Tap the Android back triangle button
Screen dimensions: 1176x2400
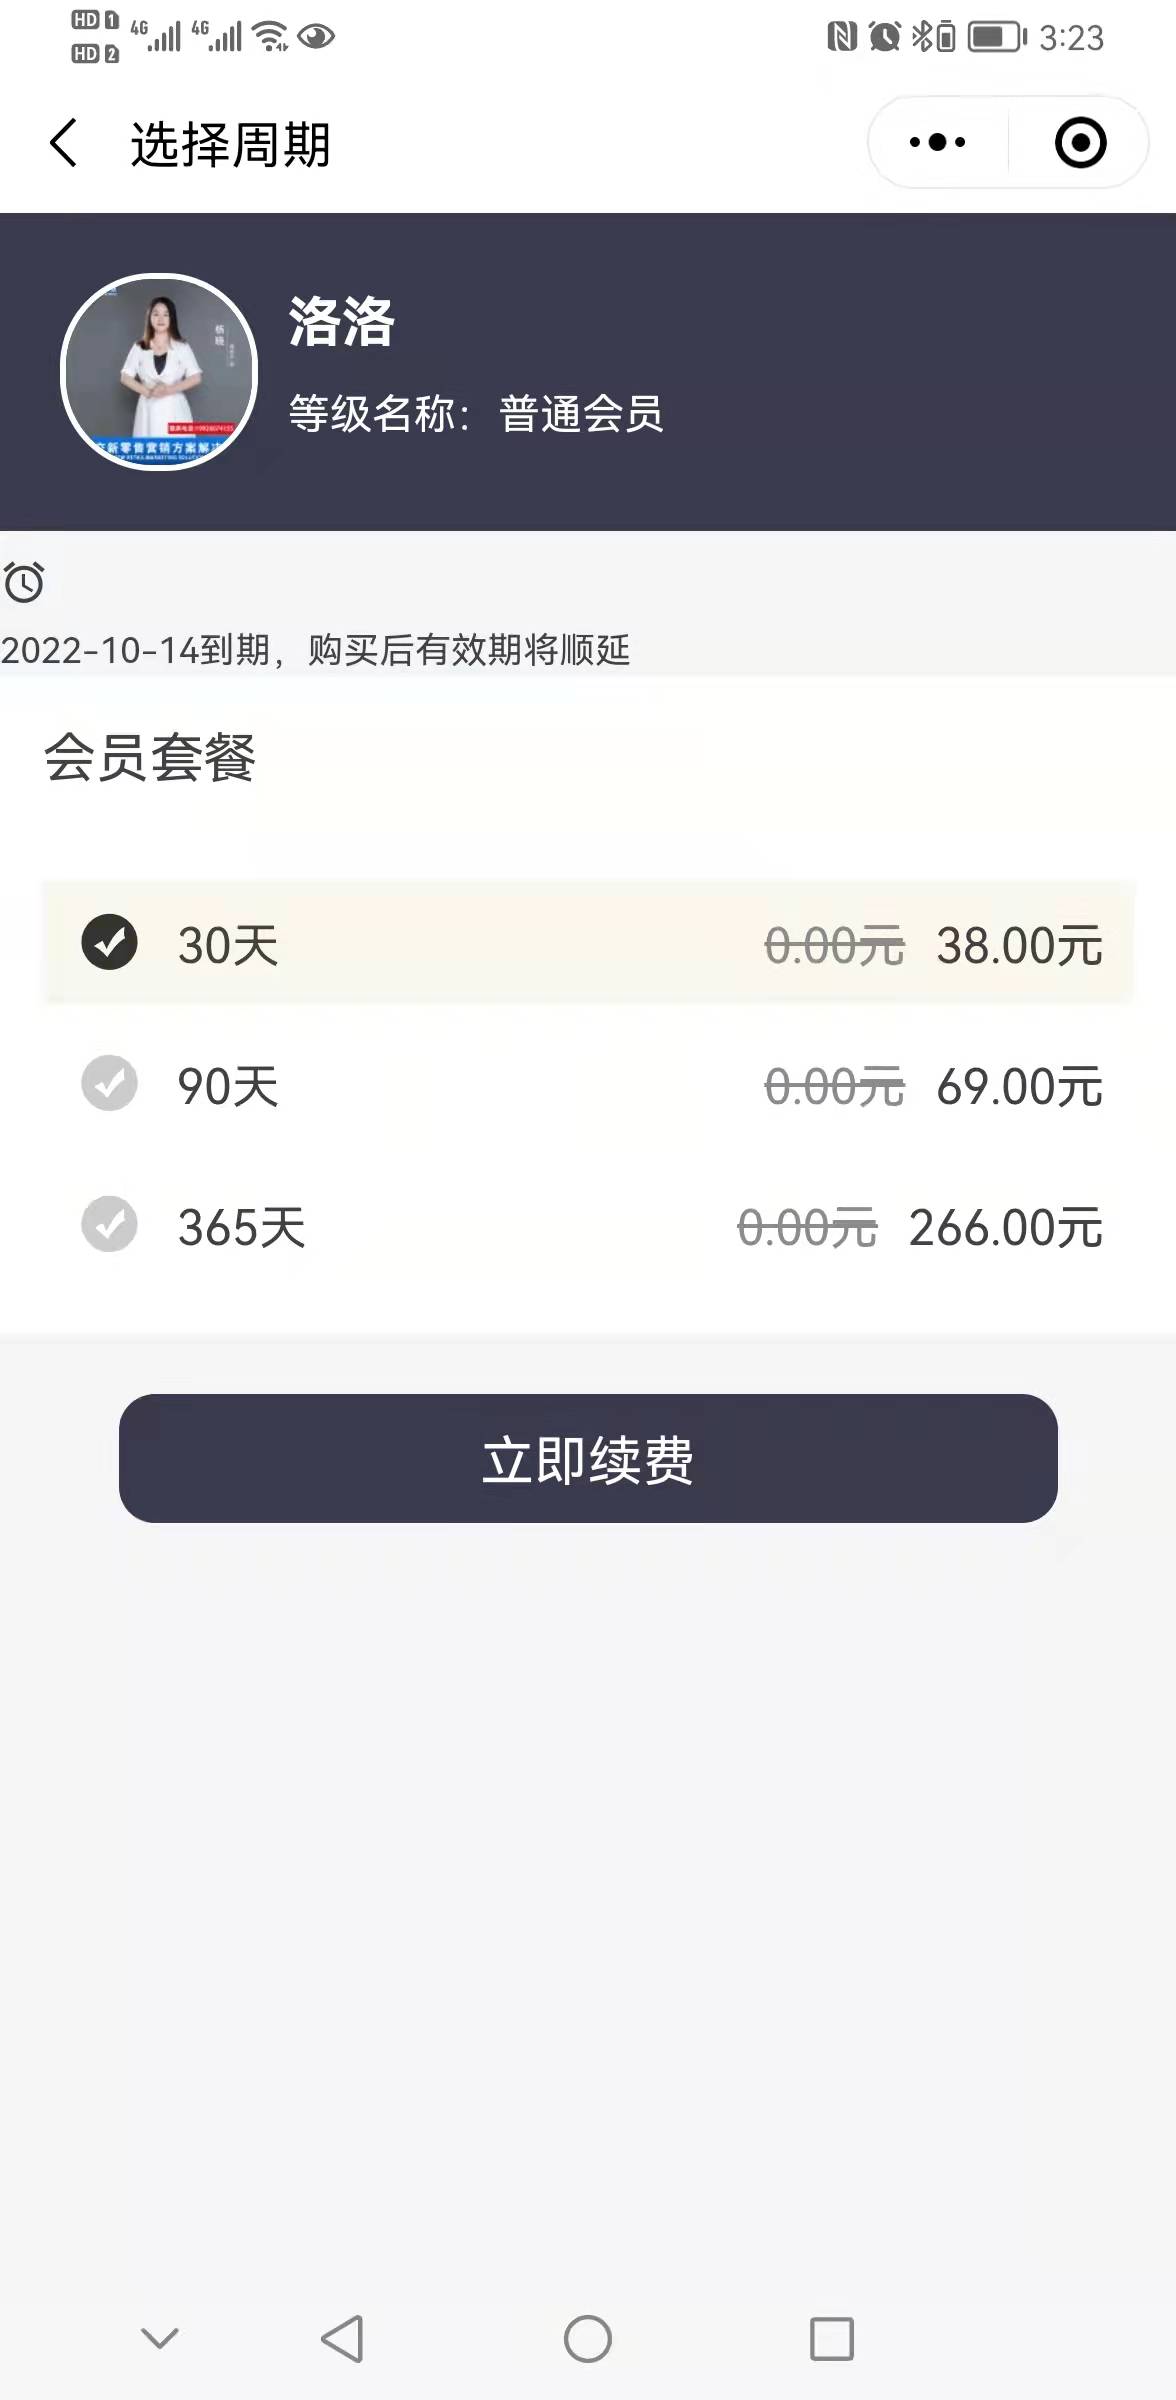click(x=342, y=2339)
